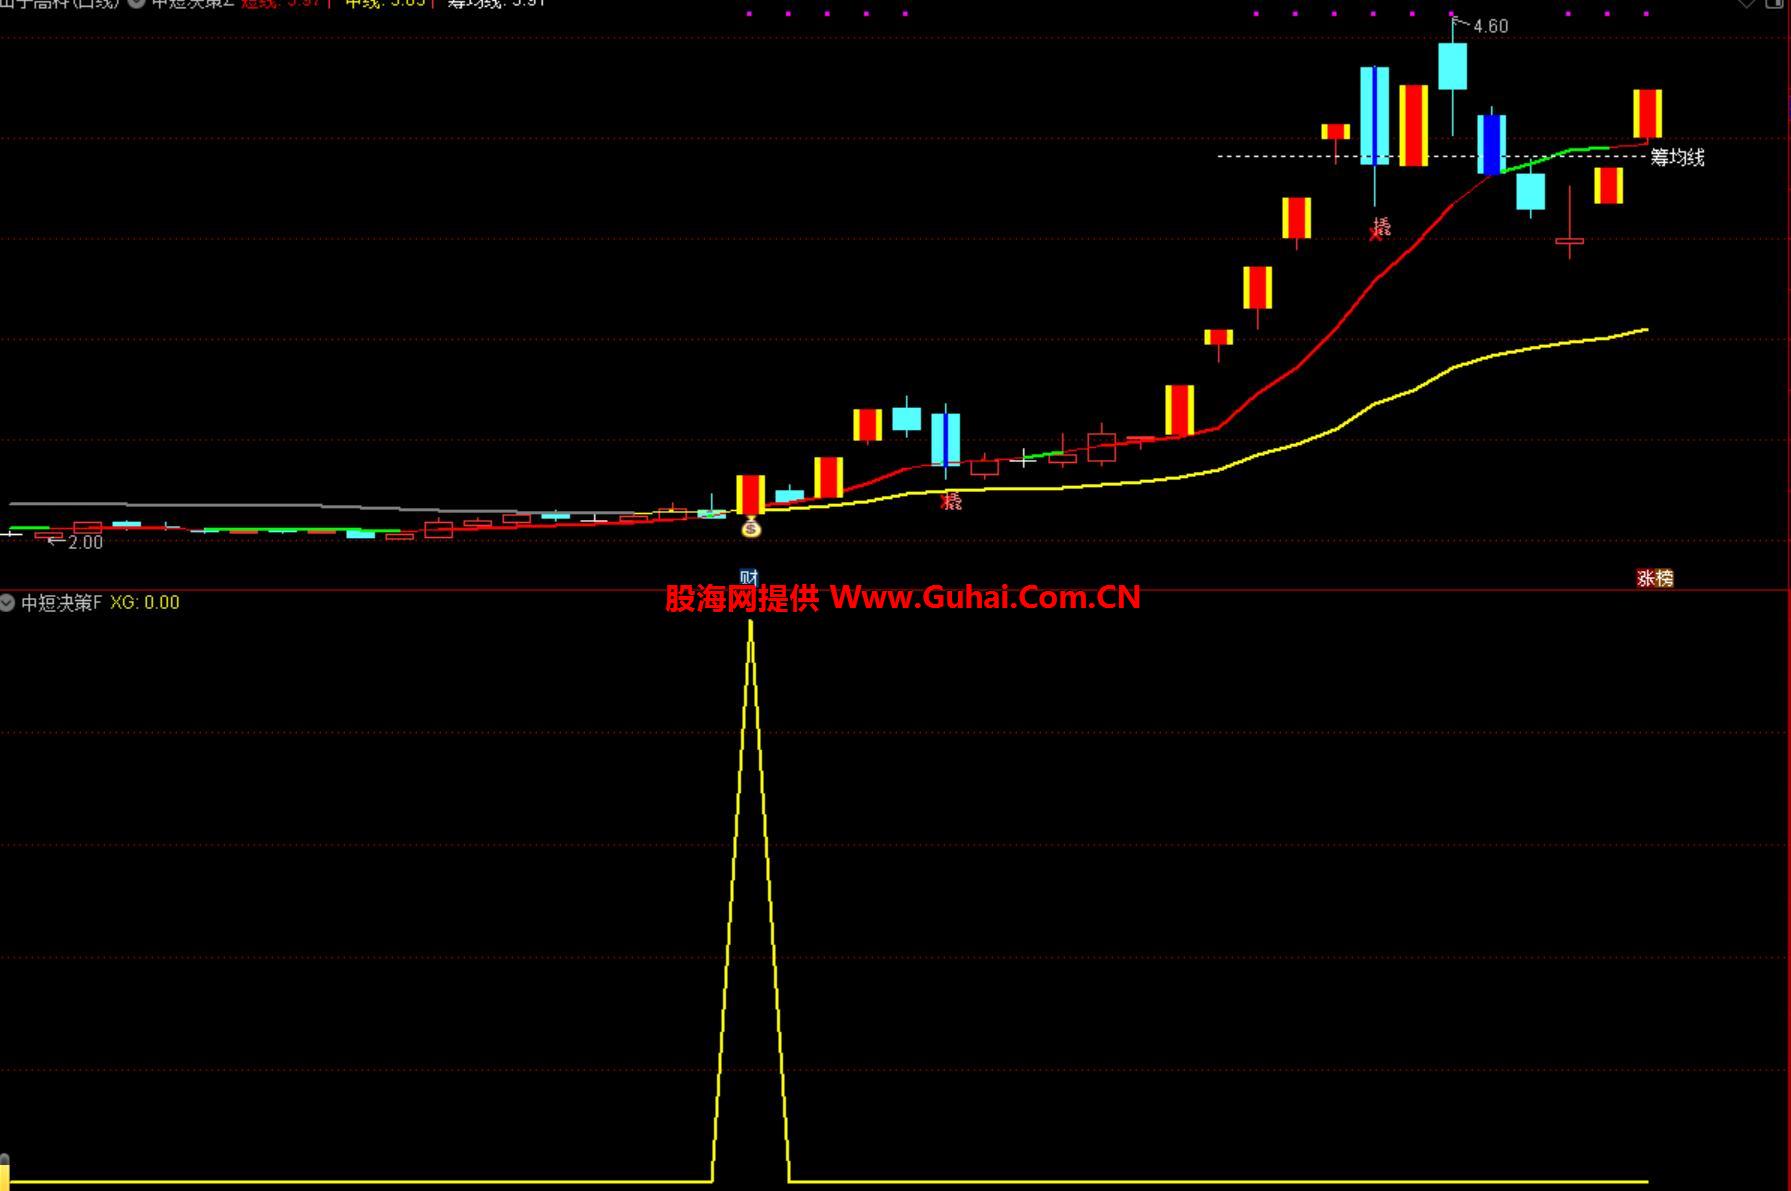The width and height of the screenshot is (1791, 1191).
Task: Open the 财 marker below the chart
Action: pyautogui.click(x=749, y=577)
